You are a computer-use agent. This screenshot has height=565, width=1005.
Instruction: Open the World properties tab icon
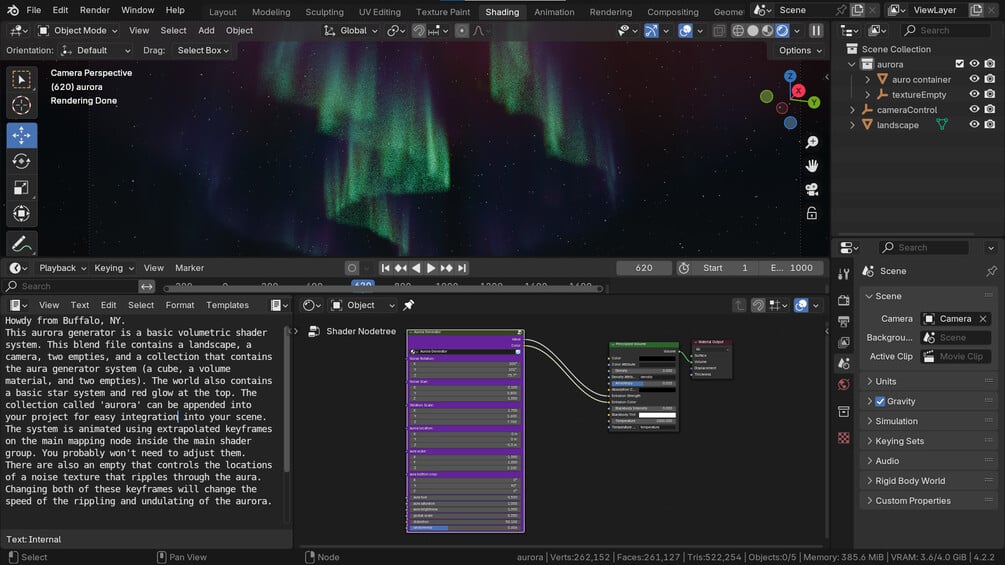coord(843,384)
